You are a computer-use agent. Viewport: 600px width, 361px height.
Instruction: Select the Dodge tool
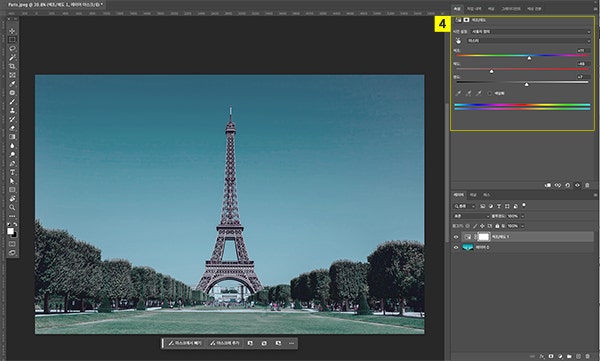tap(12, 154)
